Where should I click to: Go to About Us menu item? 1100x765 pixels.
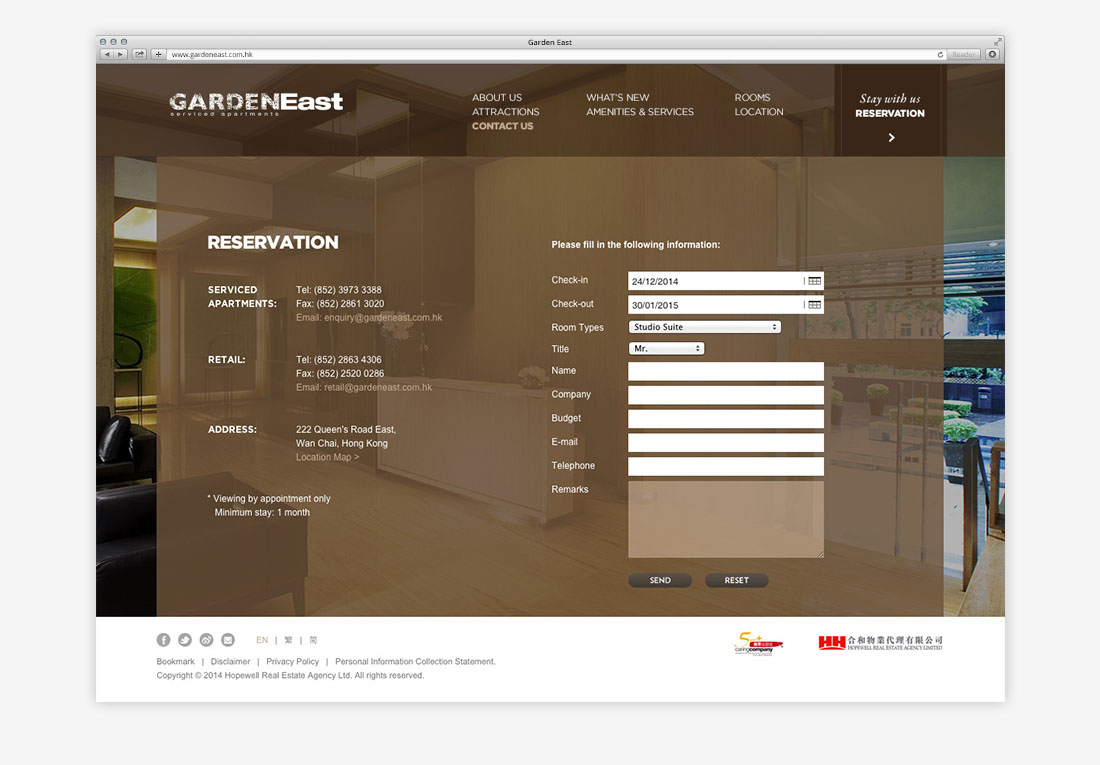[497, 98]
